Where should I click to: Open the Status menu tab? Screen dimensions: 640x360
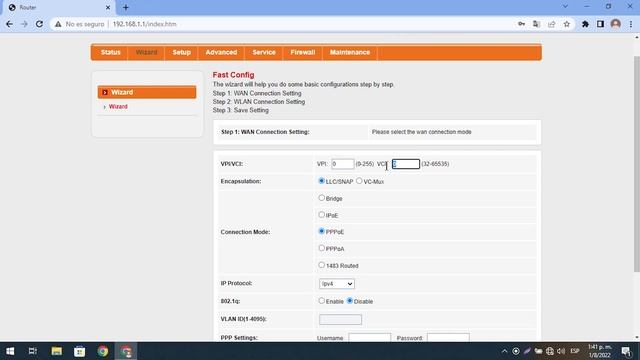pos(111,52)
